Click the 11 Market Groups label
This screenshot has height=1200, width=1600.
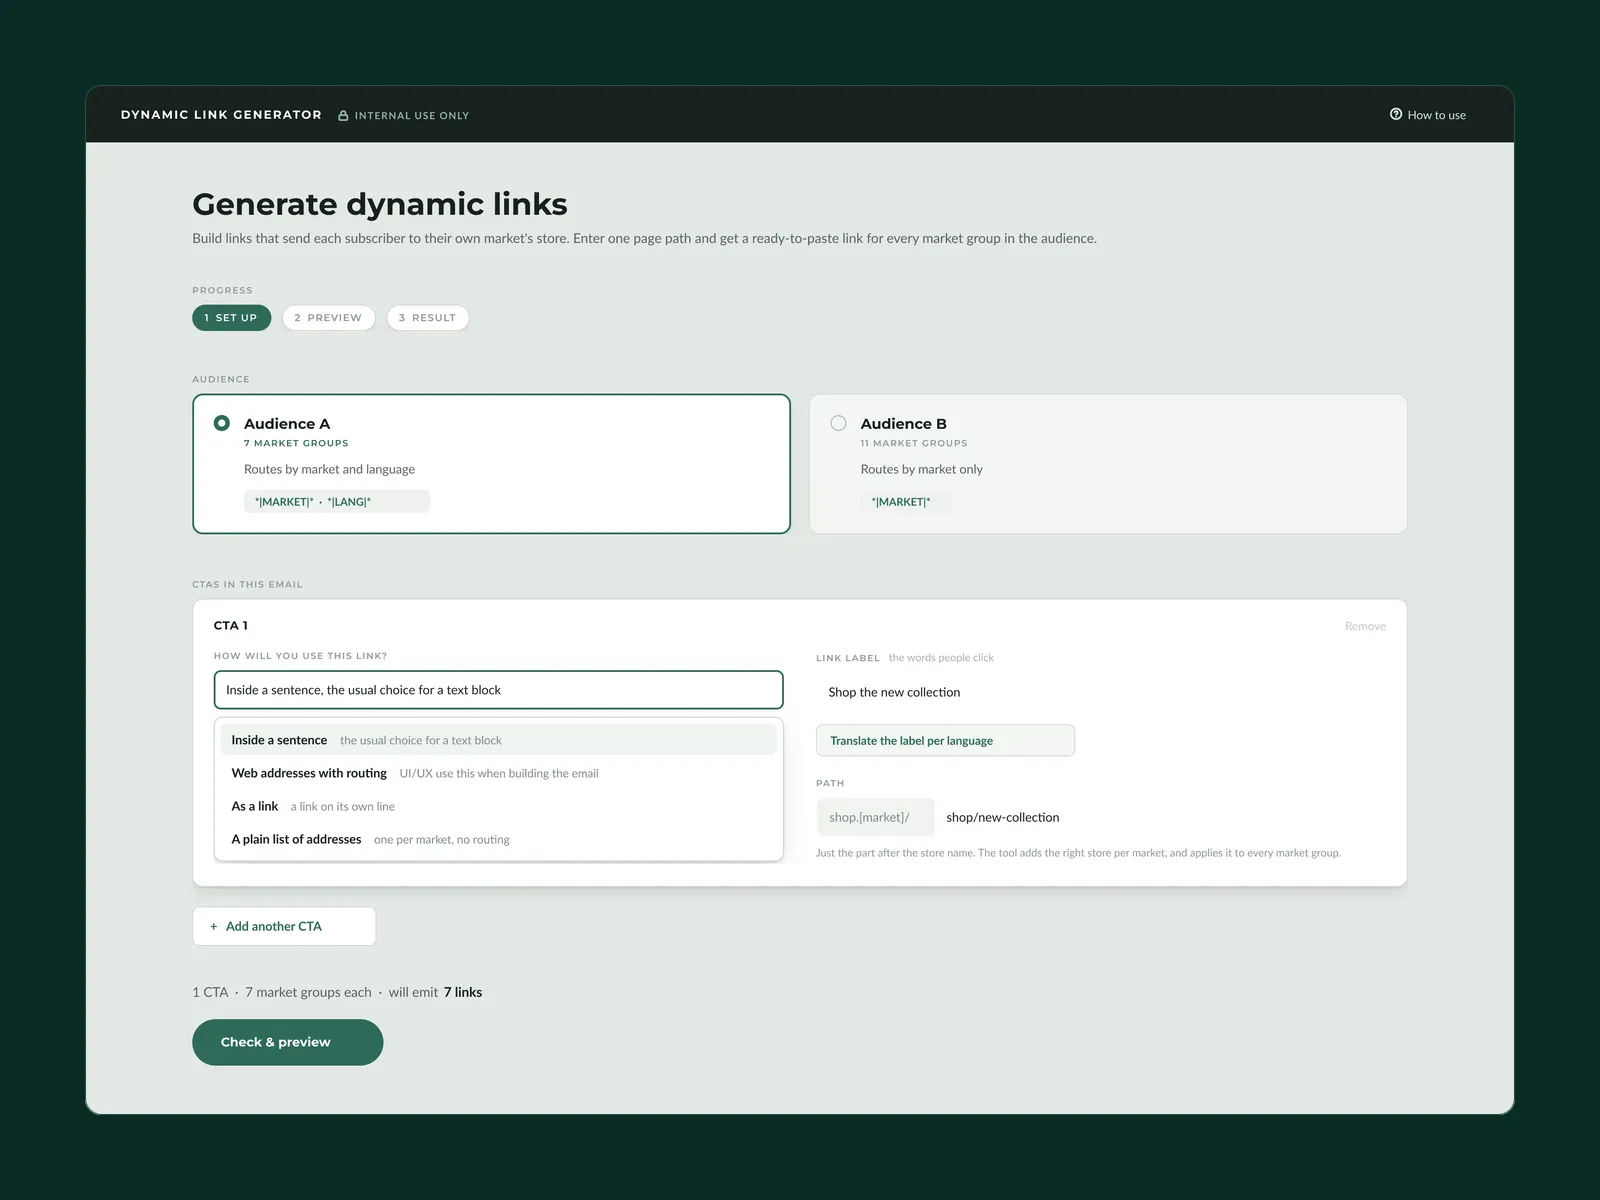(913, 443)
